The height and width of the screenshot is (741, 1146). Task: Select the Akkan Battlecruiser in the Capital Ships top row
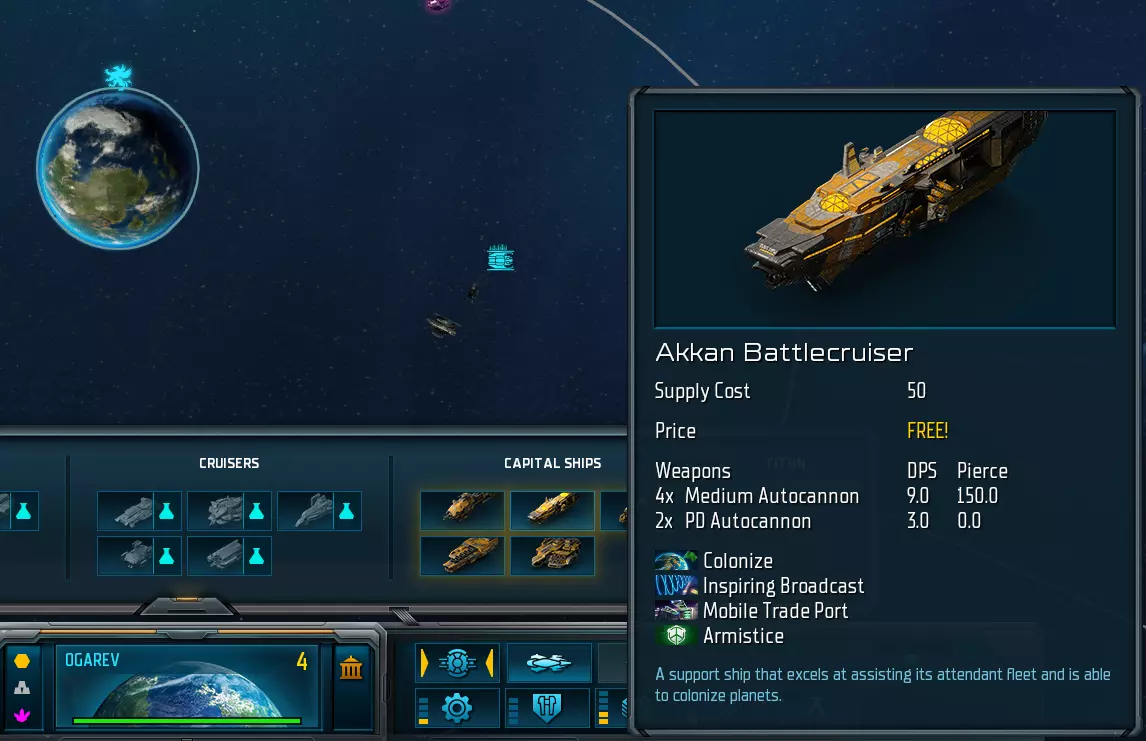[552, 510]
